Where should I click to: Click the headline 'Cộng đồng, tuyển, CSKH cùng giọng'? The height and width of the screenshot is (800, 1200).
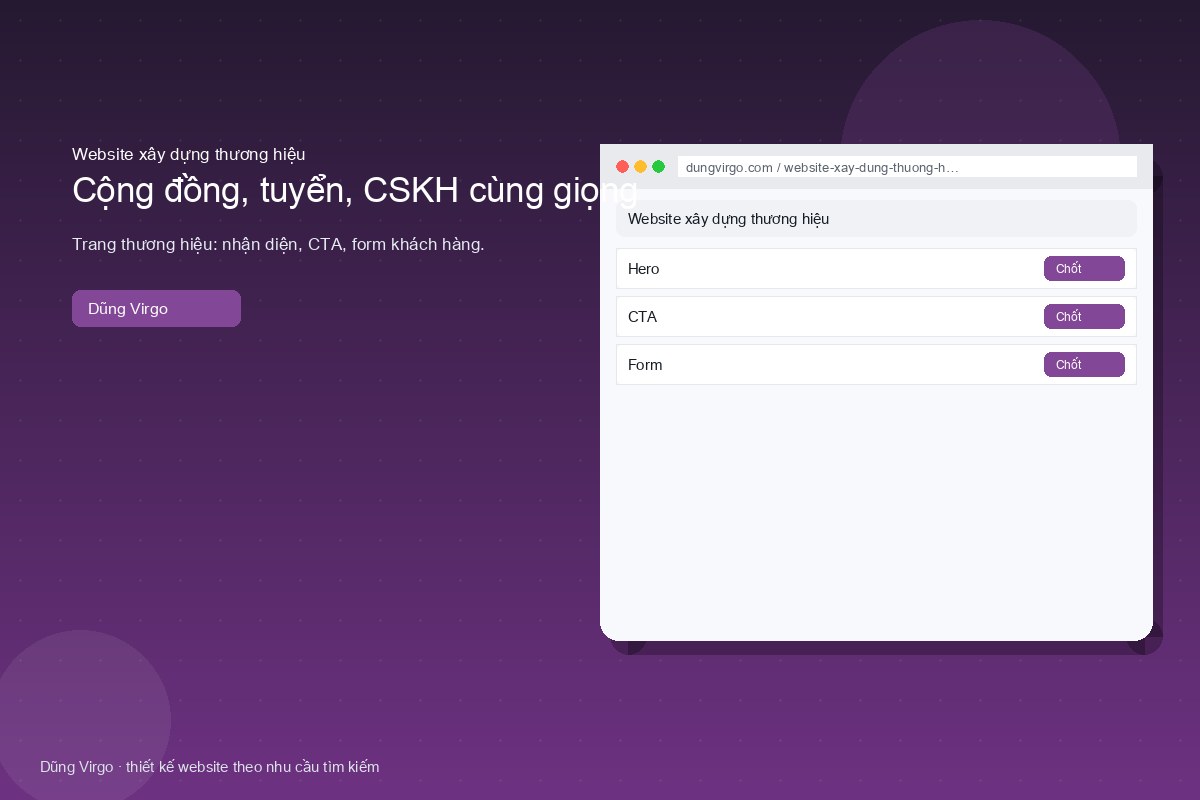tap(354, 190)
